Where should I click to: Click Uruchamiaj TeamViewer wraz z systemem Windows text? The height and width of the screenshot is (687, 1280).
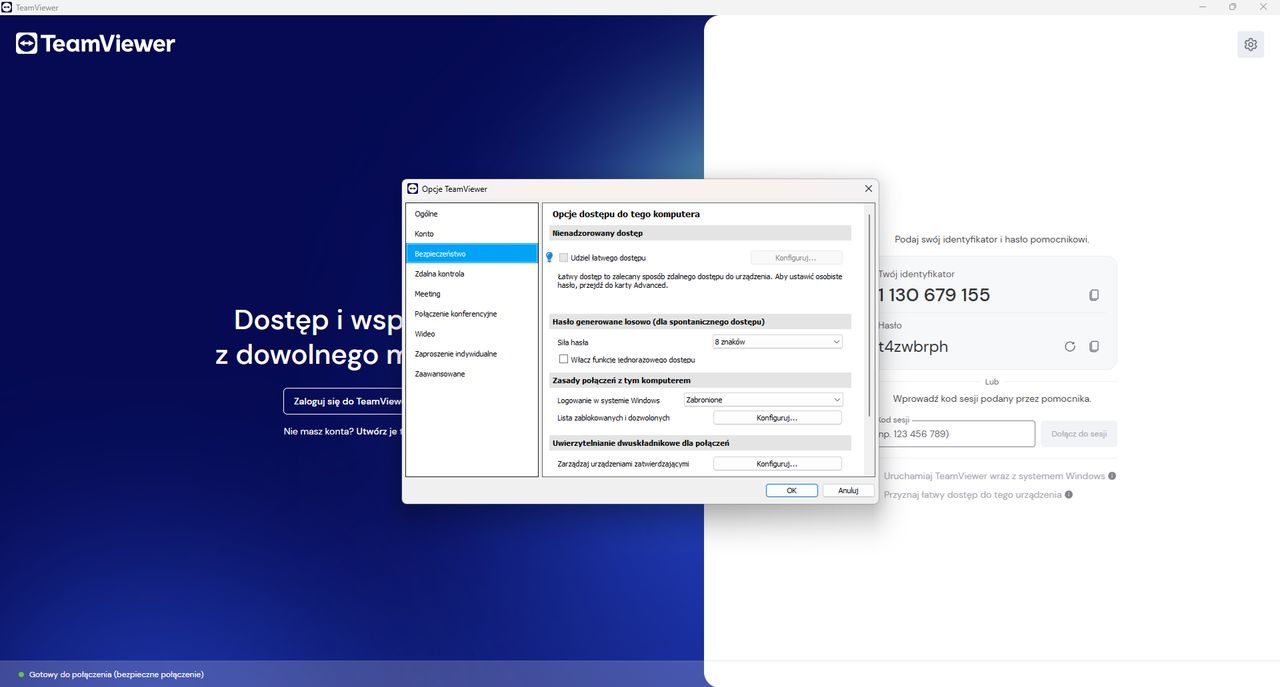coord(994,476)
